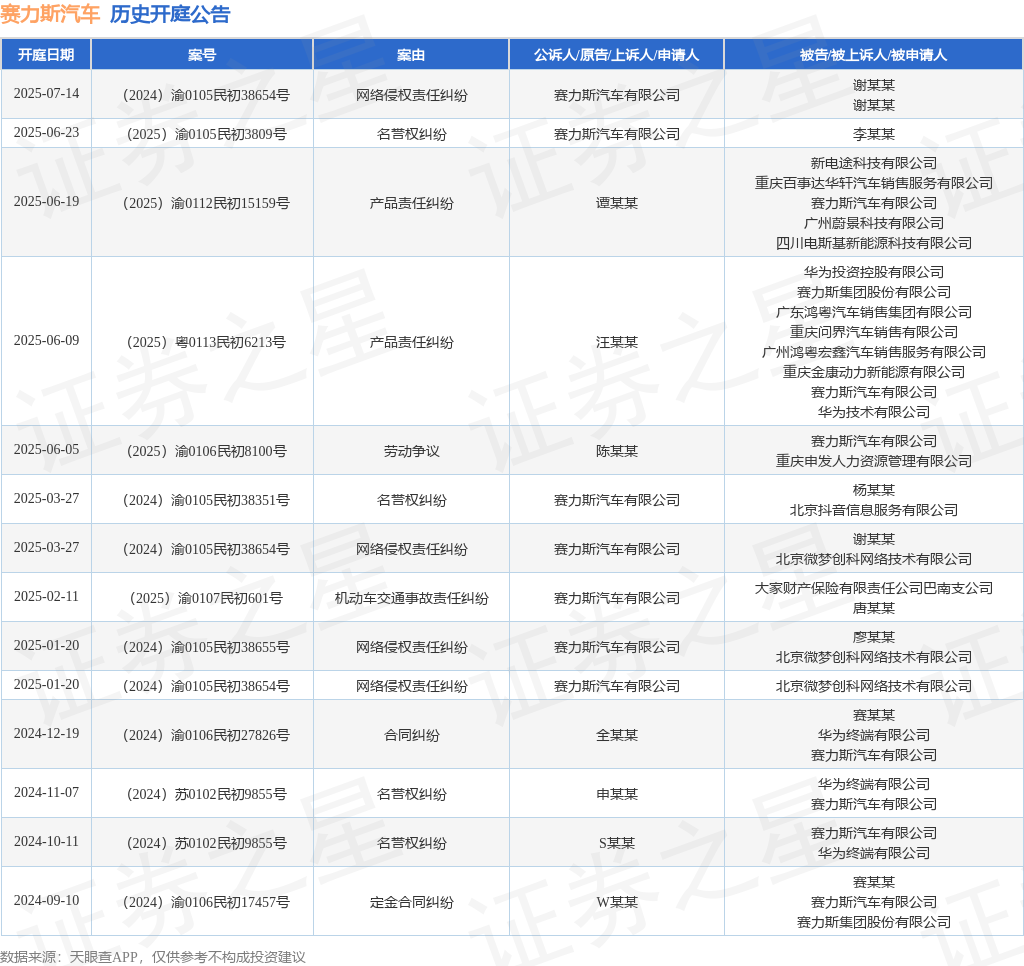Viewport: 1024px width, 966px height.
Task: Click plaintiff name 陈某某
Action: [x=616, y=451]
